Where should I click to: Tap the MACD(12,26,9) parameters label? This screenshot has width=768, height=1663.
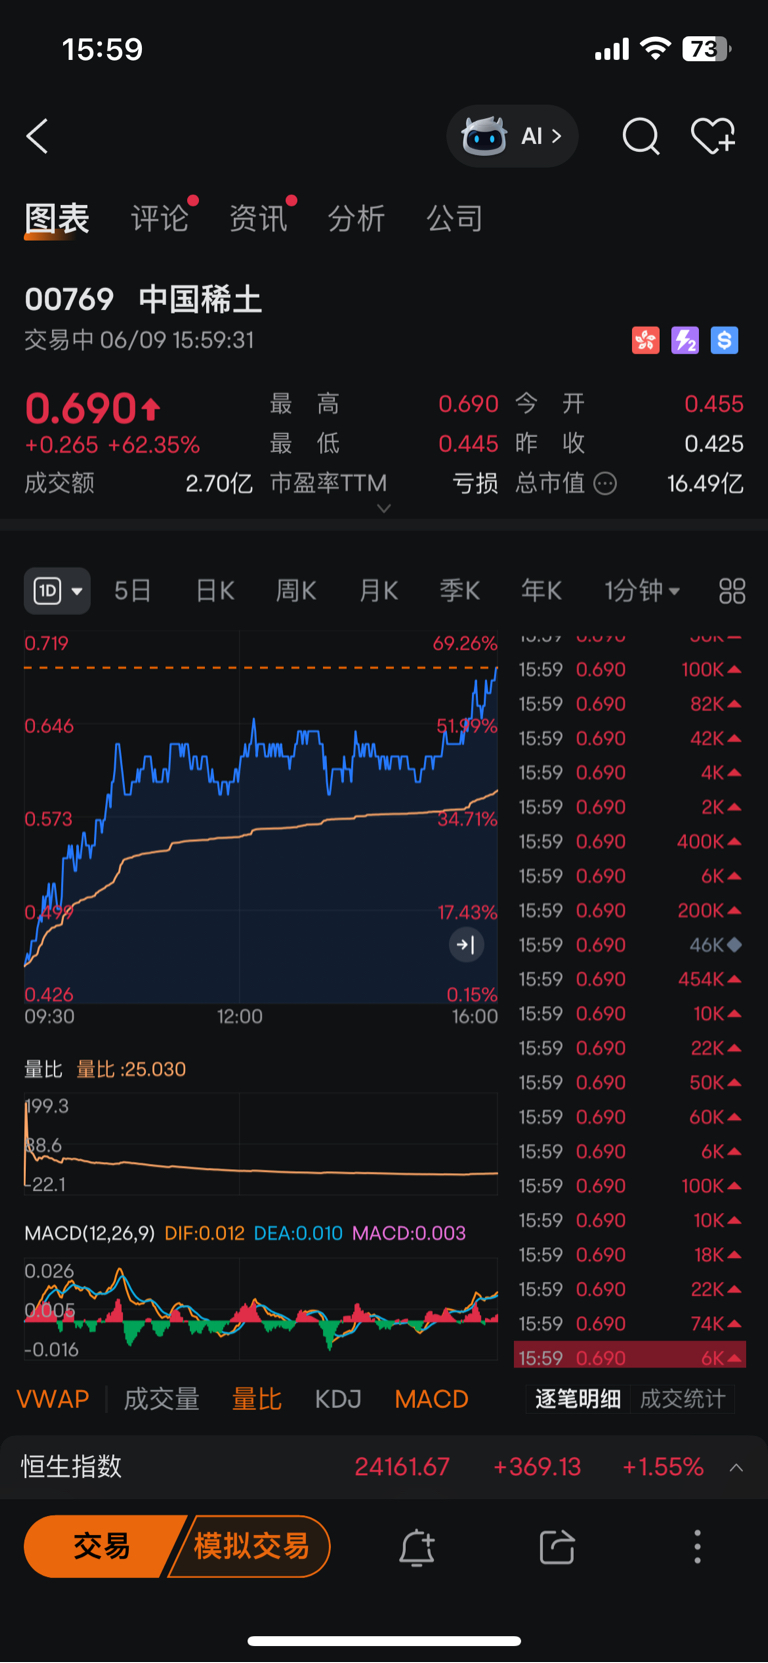coord(89,1233)
